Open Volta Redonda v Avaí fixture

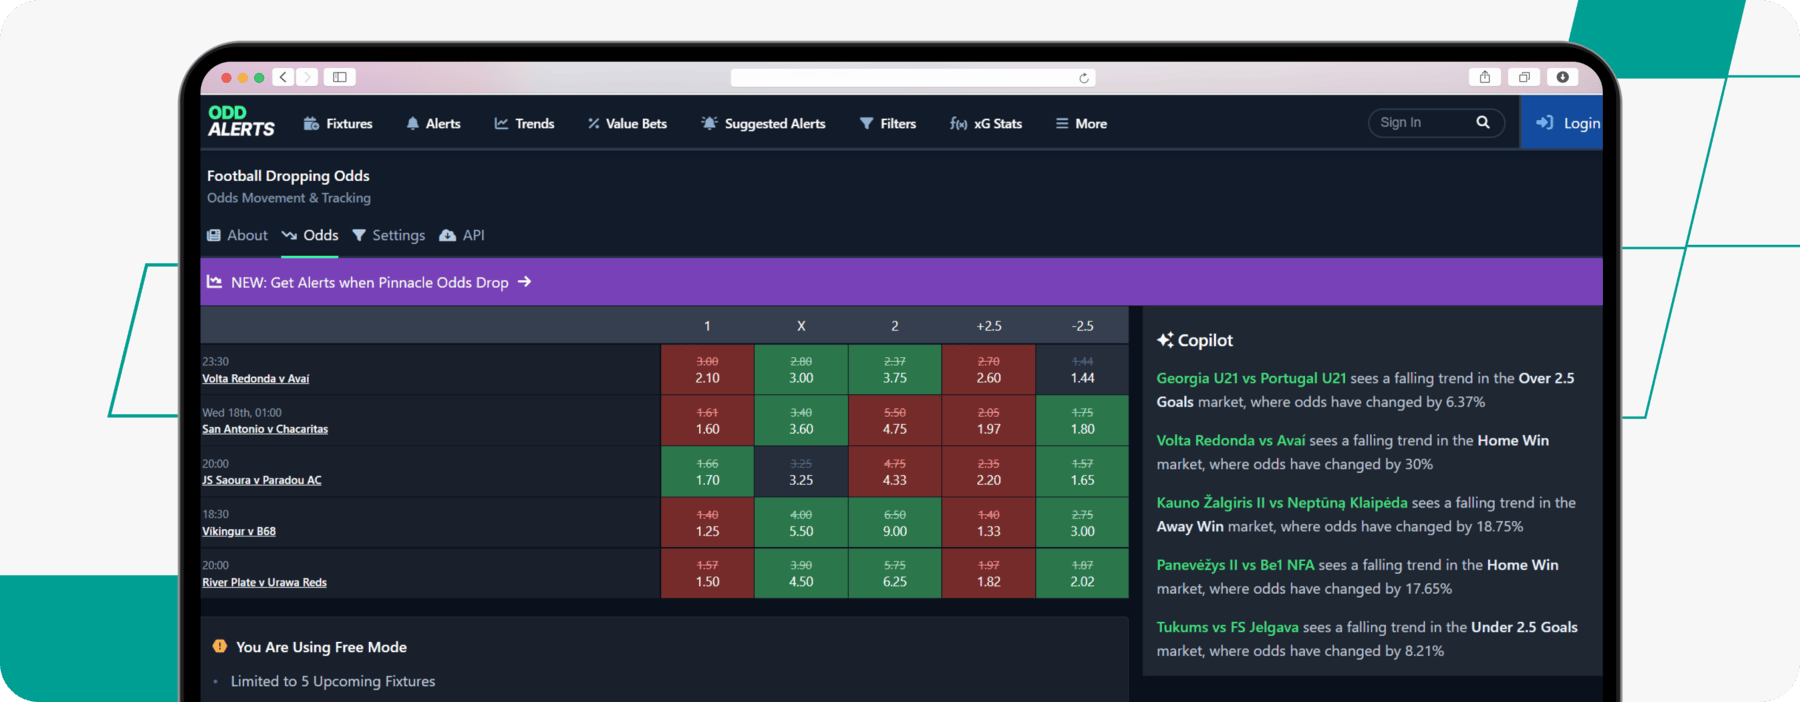[255, 379]
